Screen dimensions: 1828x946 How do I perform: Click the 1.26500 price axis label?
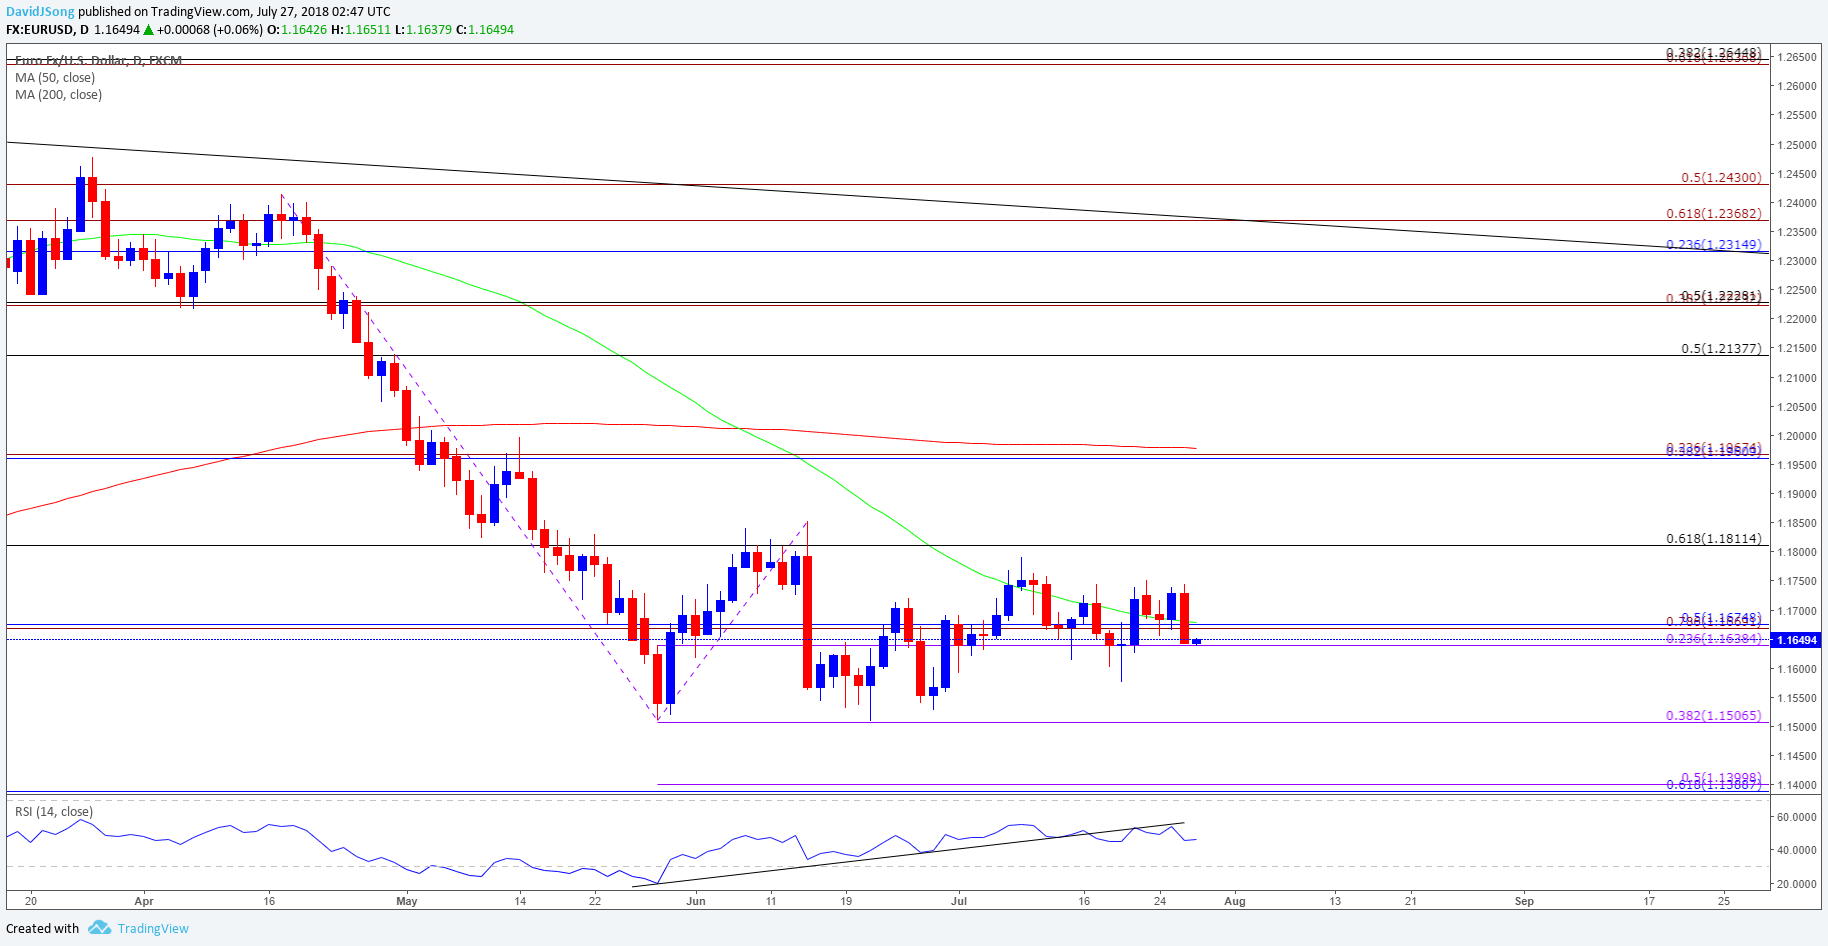1797,57
